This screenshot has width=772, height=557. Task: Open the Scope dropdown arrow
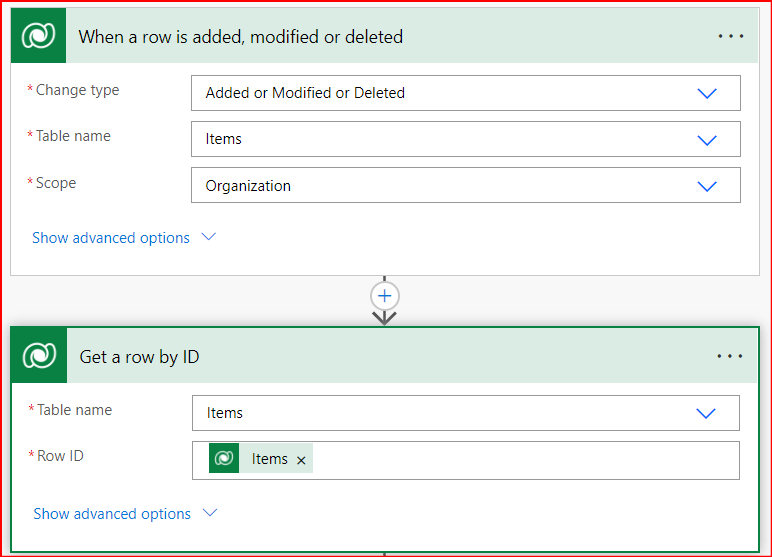pos(707,186)
